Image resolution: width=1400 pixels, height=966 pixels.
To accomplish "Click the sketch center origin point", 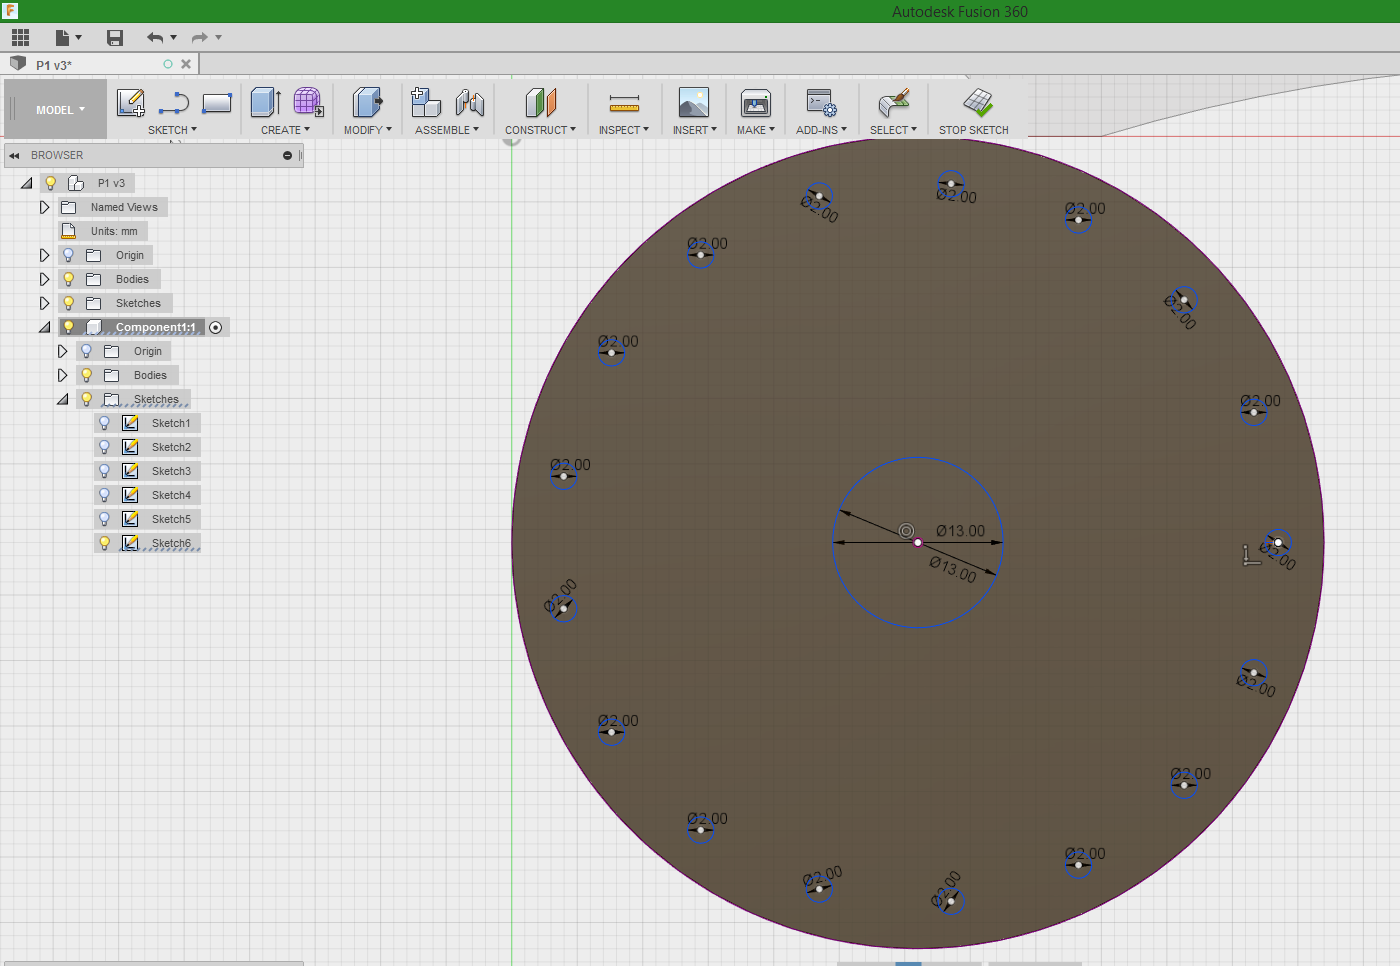I will coord(918,542).
